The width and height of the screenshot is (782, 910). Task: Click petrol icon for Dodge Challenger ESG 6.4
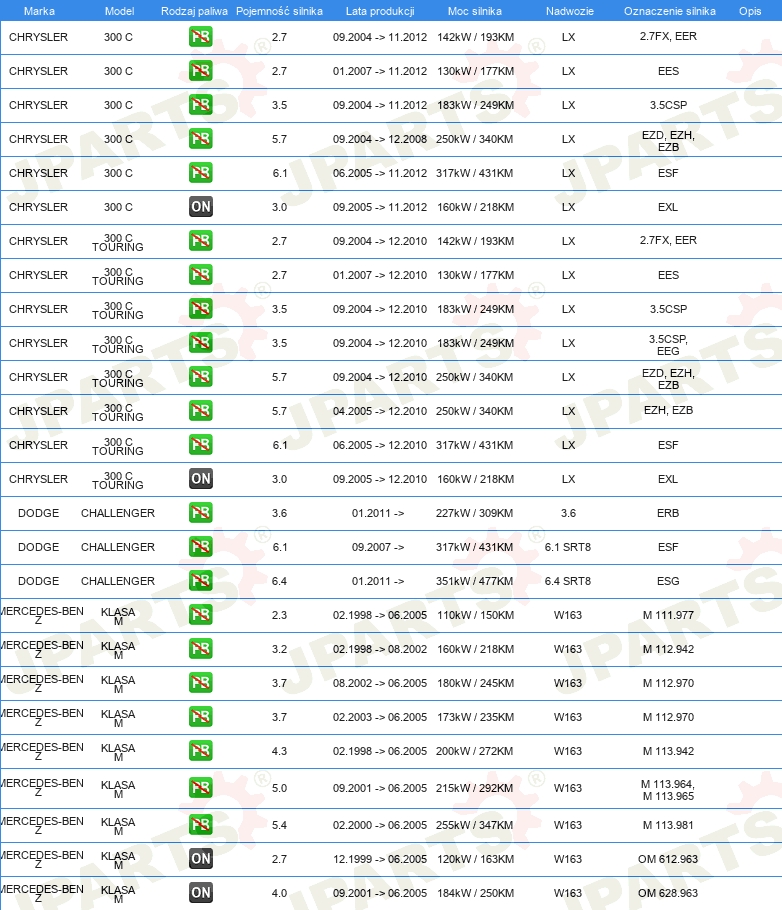tap(200, 580)
